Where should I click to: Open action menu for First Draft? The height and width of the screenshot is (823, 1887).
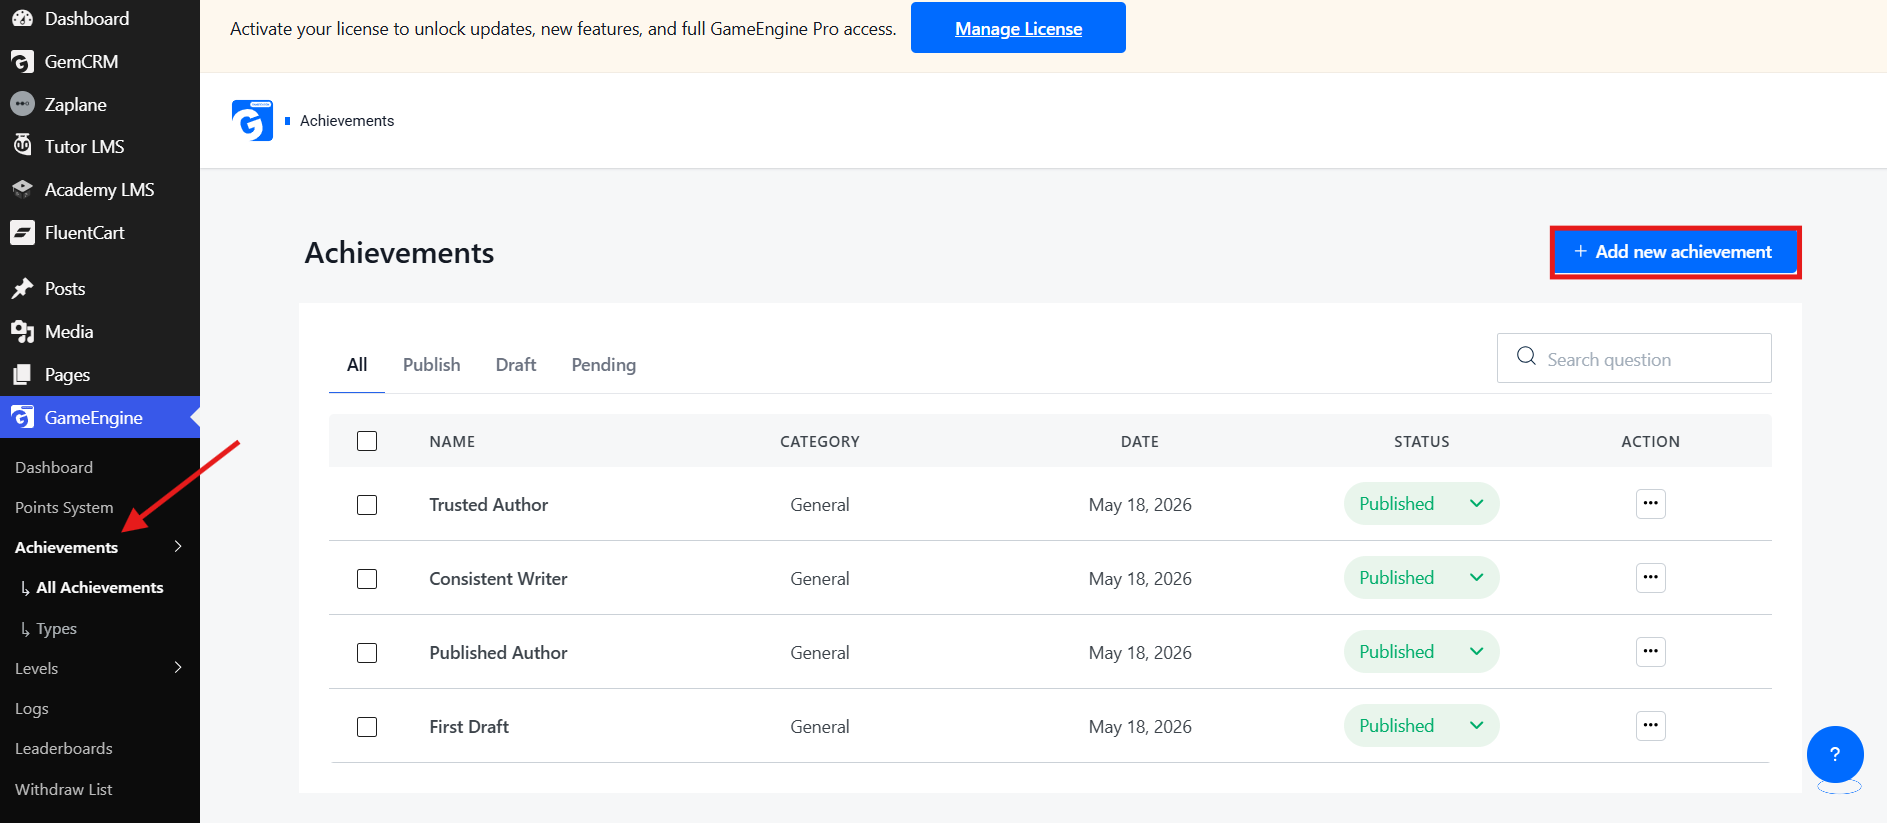1651,725
